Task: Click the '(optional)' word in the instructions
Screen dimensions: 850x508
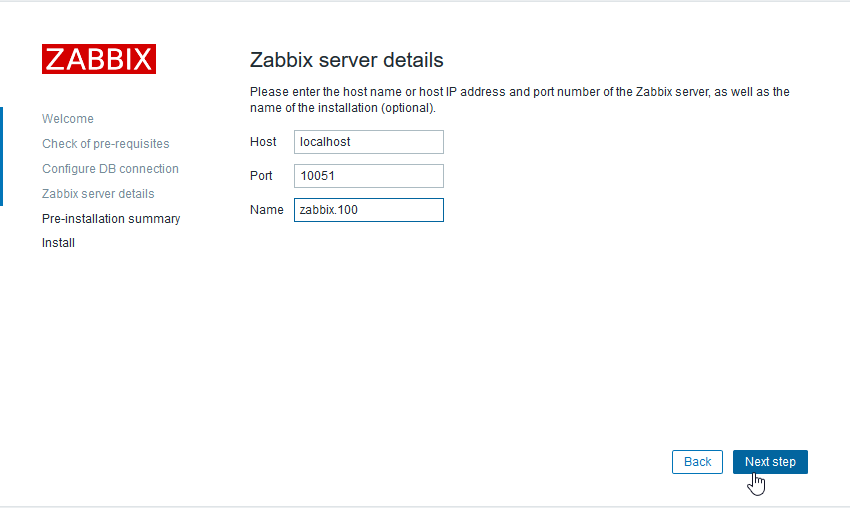Action: pyautogui.click(x=408, y=108)
